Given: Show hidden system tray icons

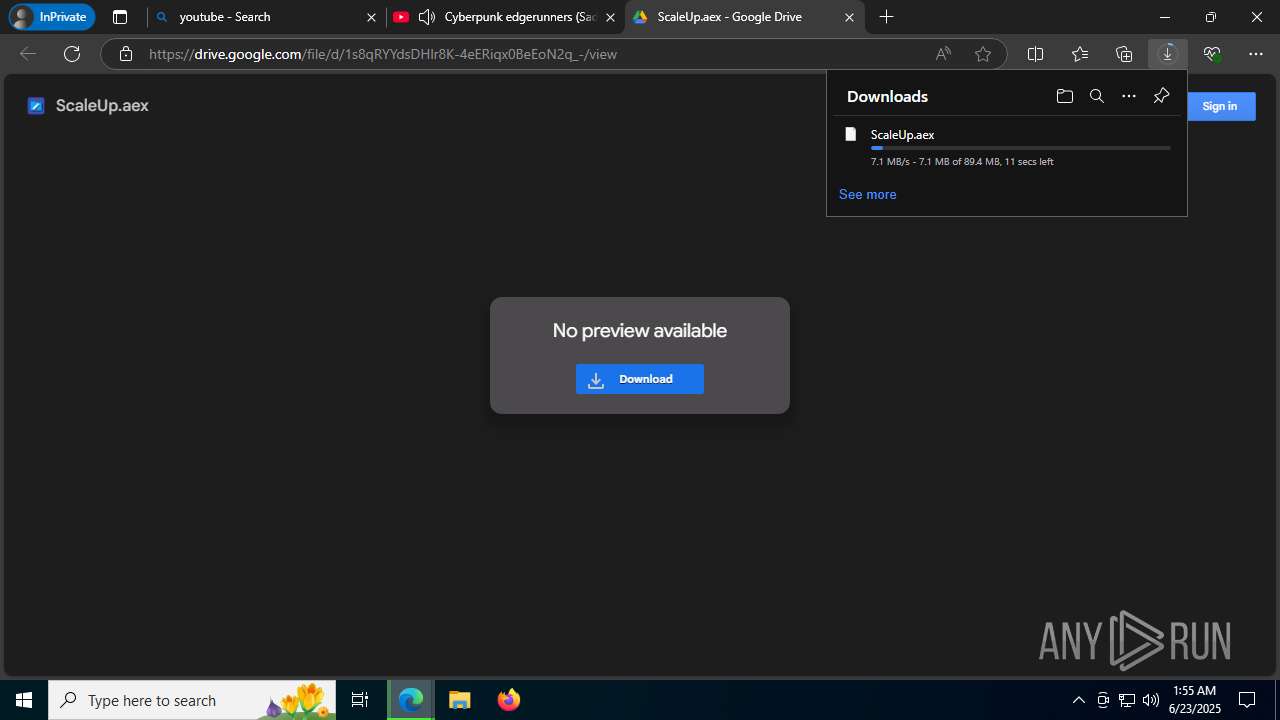Looking at the screenshot, I should (x=1078, y=700).
